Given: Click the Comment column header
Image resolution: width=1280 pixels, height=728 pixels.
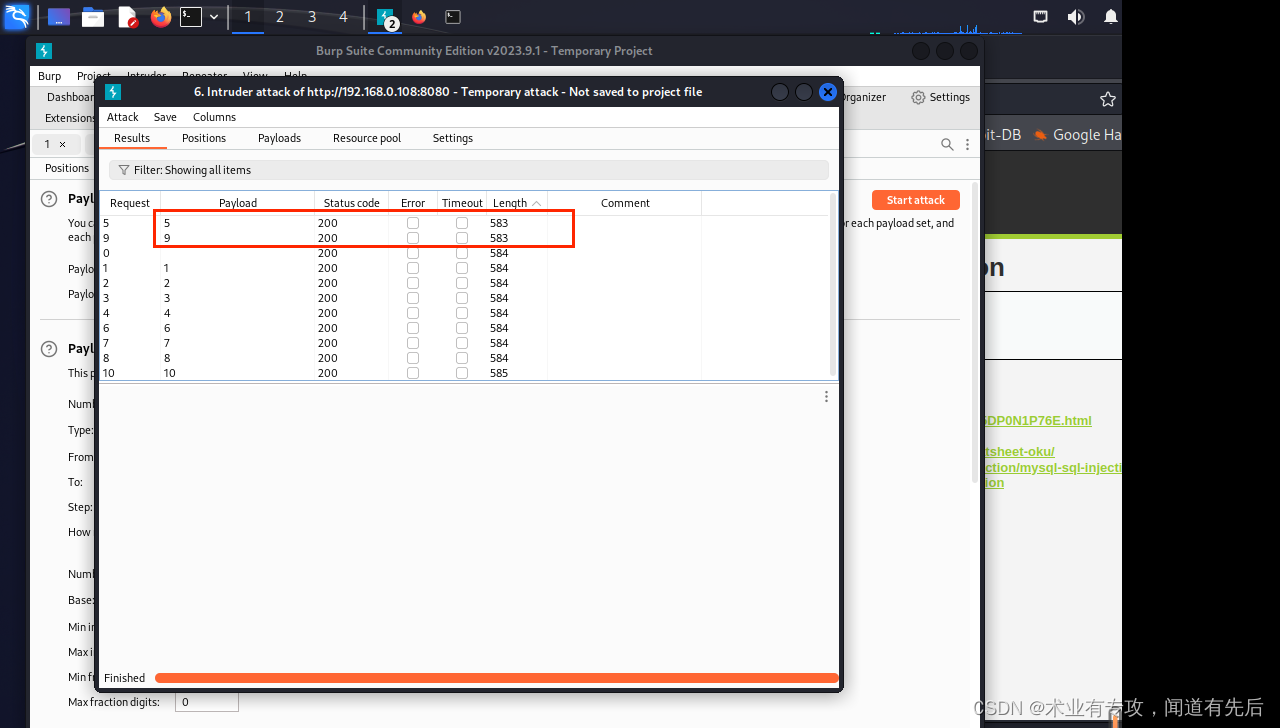Looking at the screenshot, I should (x=625, y=203).
